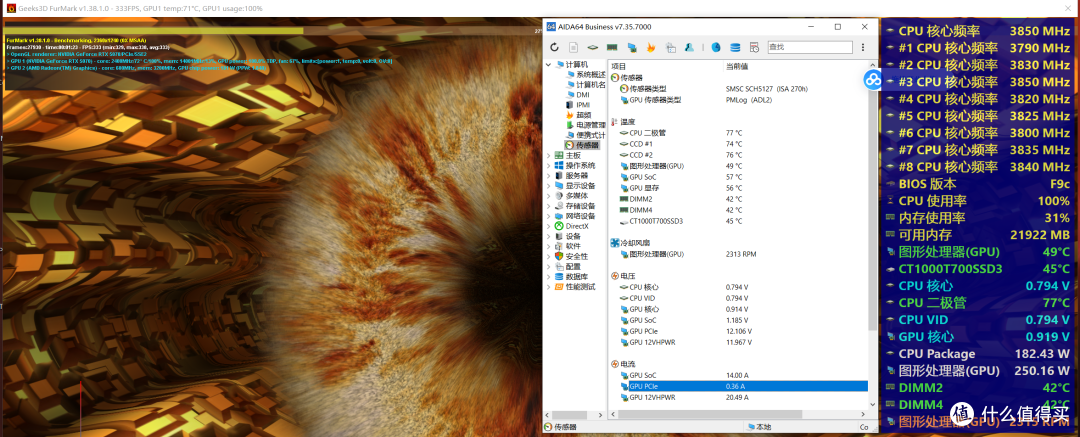
Task: Expand the 操作系统 tree node
Action: [x=549, y=166]
